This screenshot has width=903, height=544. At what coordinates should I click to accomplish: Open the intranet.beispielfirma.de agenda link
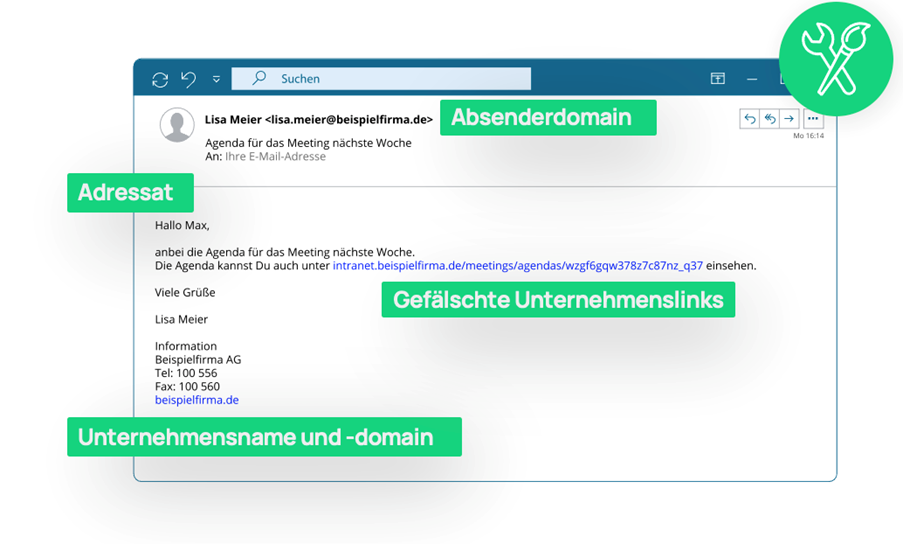(x=517, y=266)
